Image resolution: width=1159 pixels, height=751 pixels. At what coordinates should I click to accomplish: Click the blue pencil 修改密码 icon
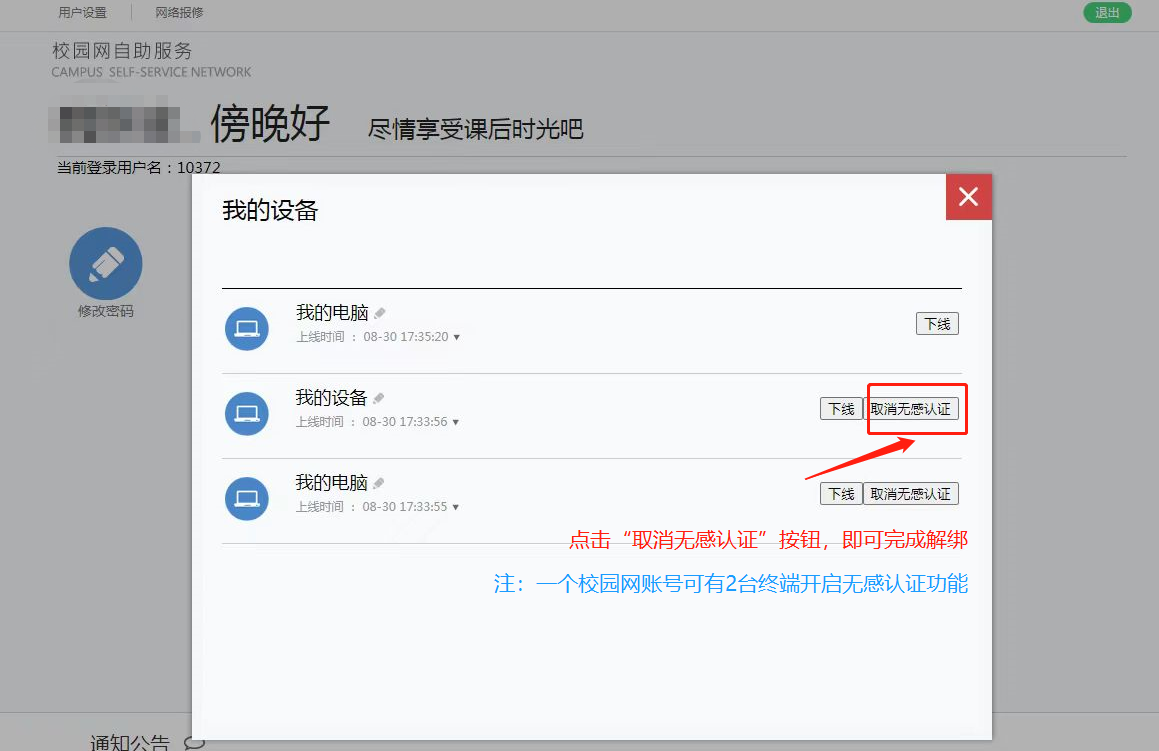pyautogui.click(x=106, y=264)
